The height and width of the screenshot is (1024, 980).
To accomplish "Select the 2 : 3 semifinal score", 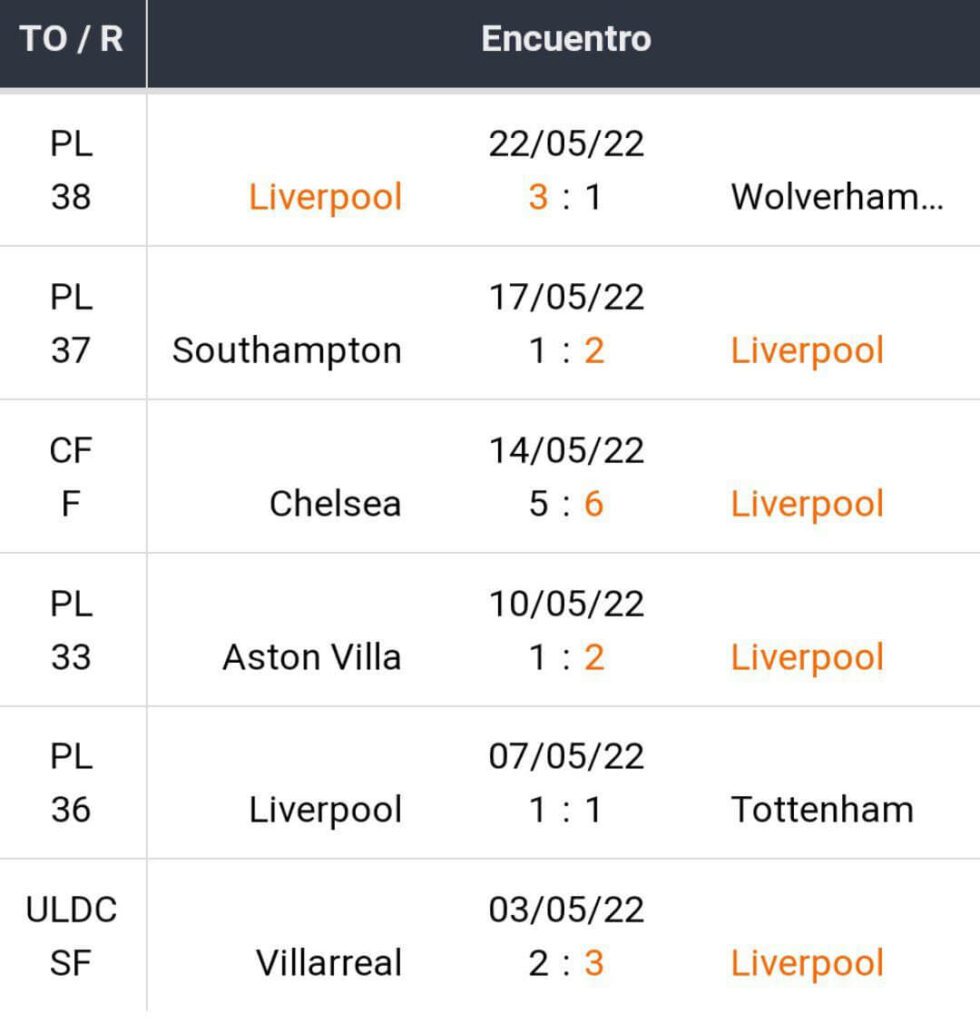I will pyautogui.click(x=566, y=963).
